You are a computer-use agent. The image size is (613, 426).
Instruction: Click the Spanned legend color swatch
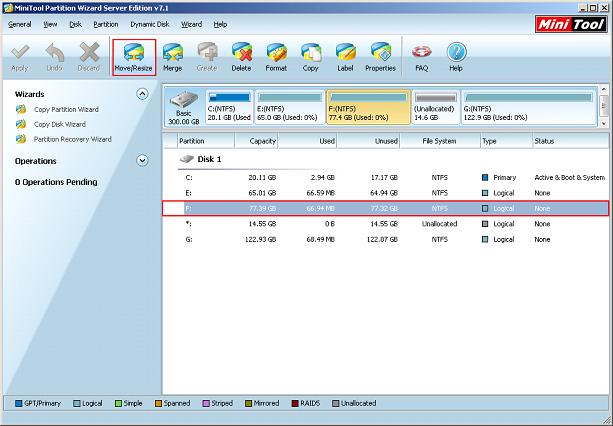158,403
